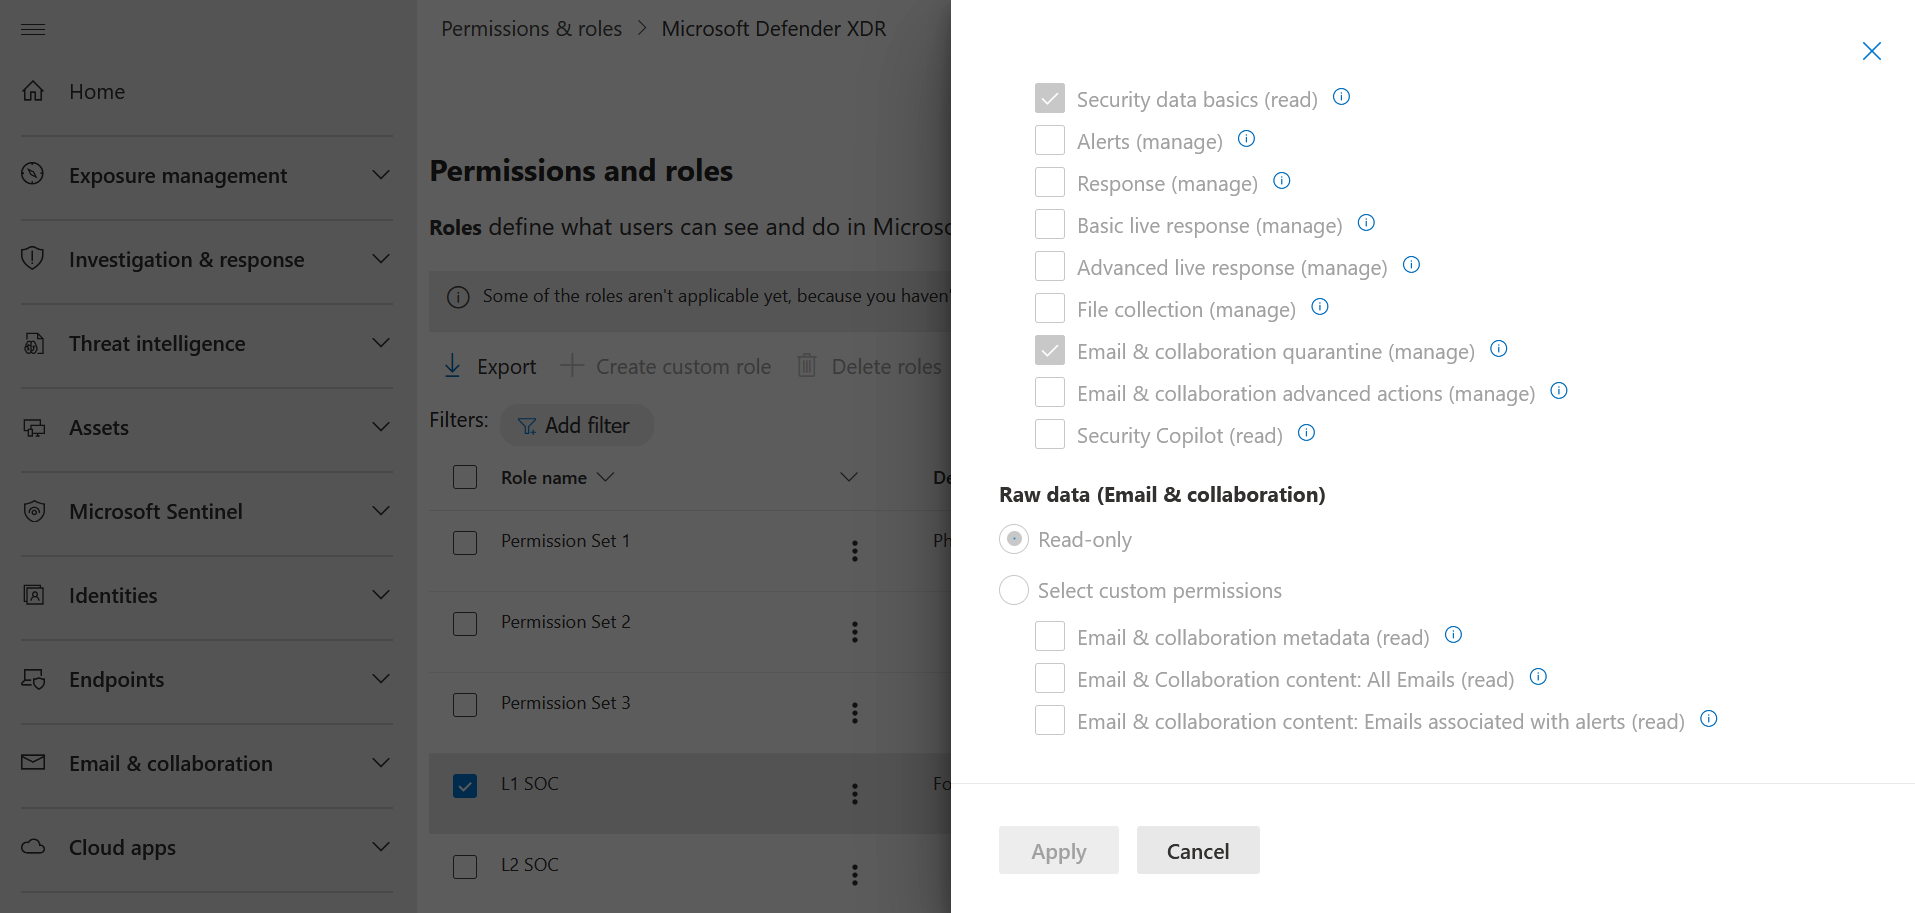Open the three-dot menu for Permission Set 2
The image size is (1915, 913).
point(855,632)
